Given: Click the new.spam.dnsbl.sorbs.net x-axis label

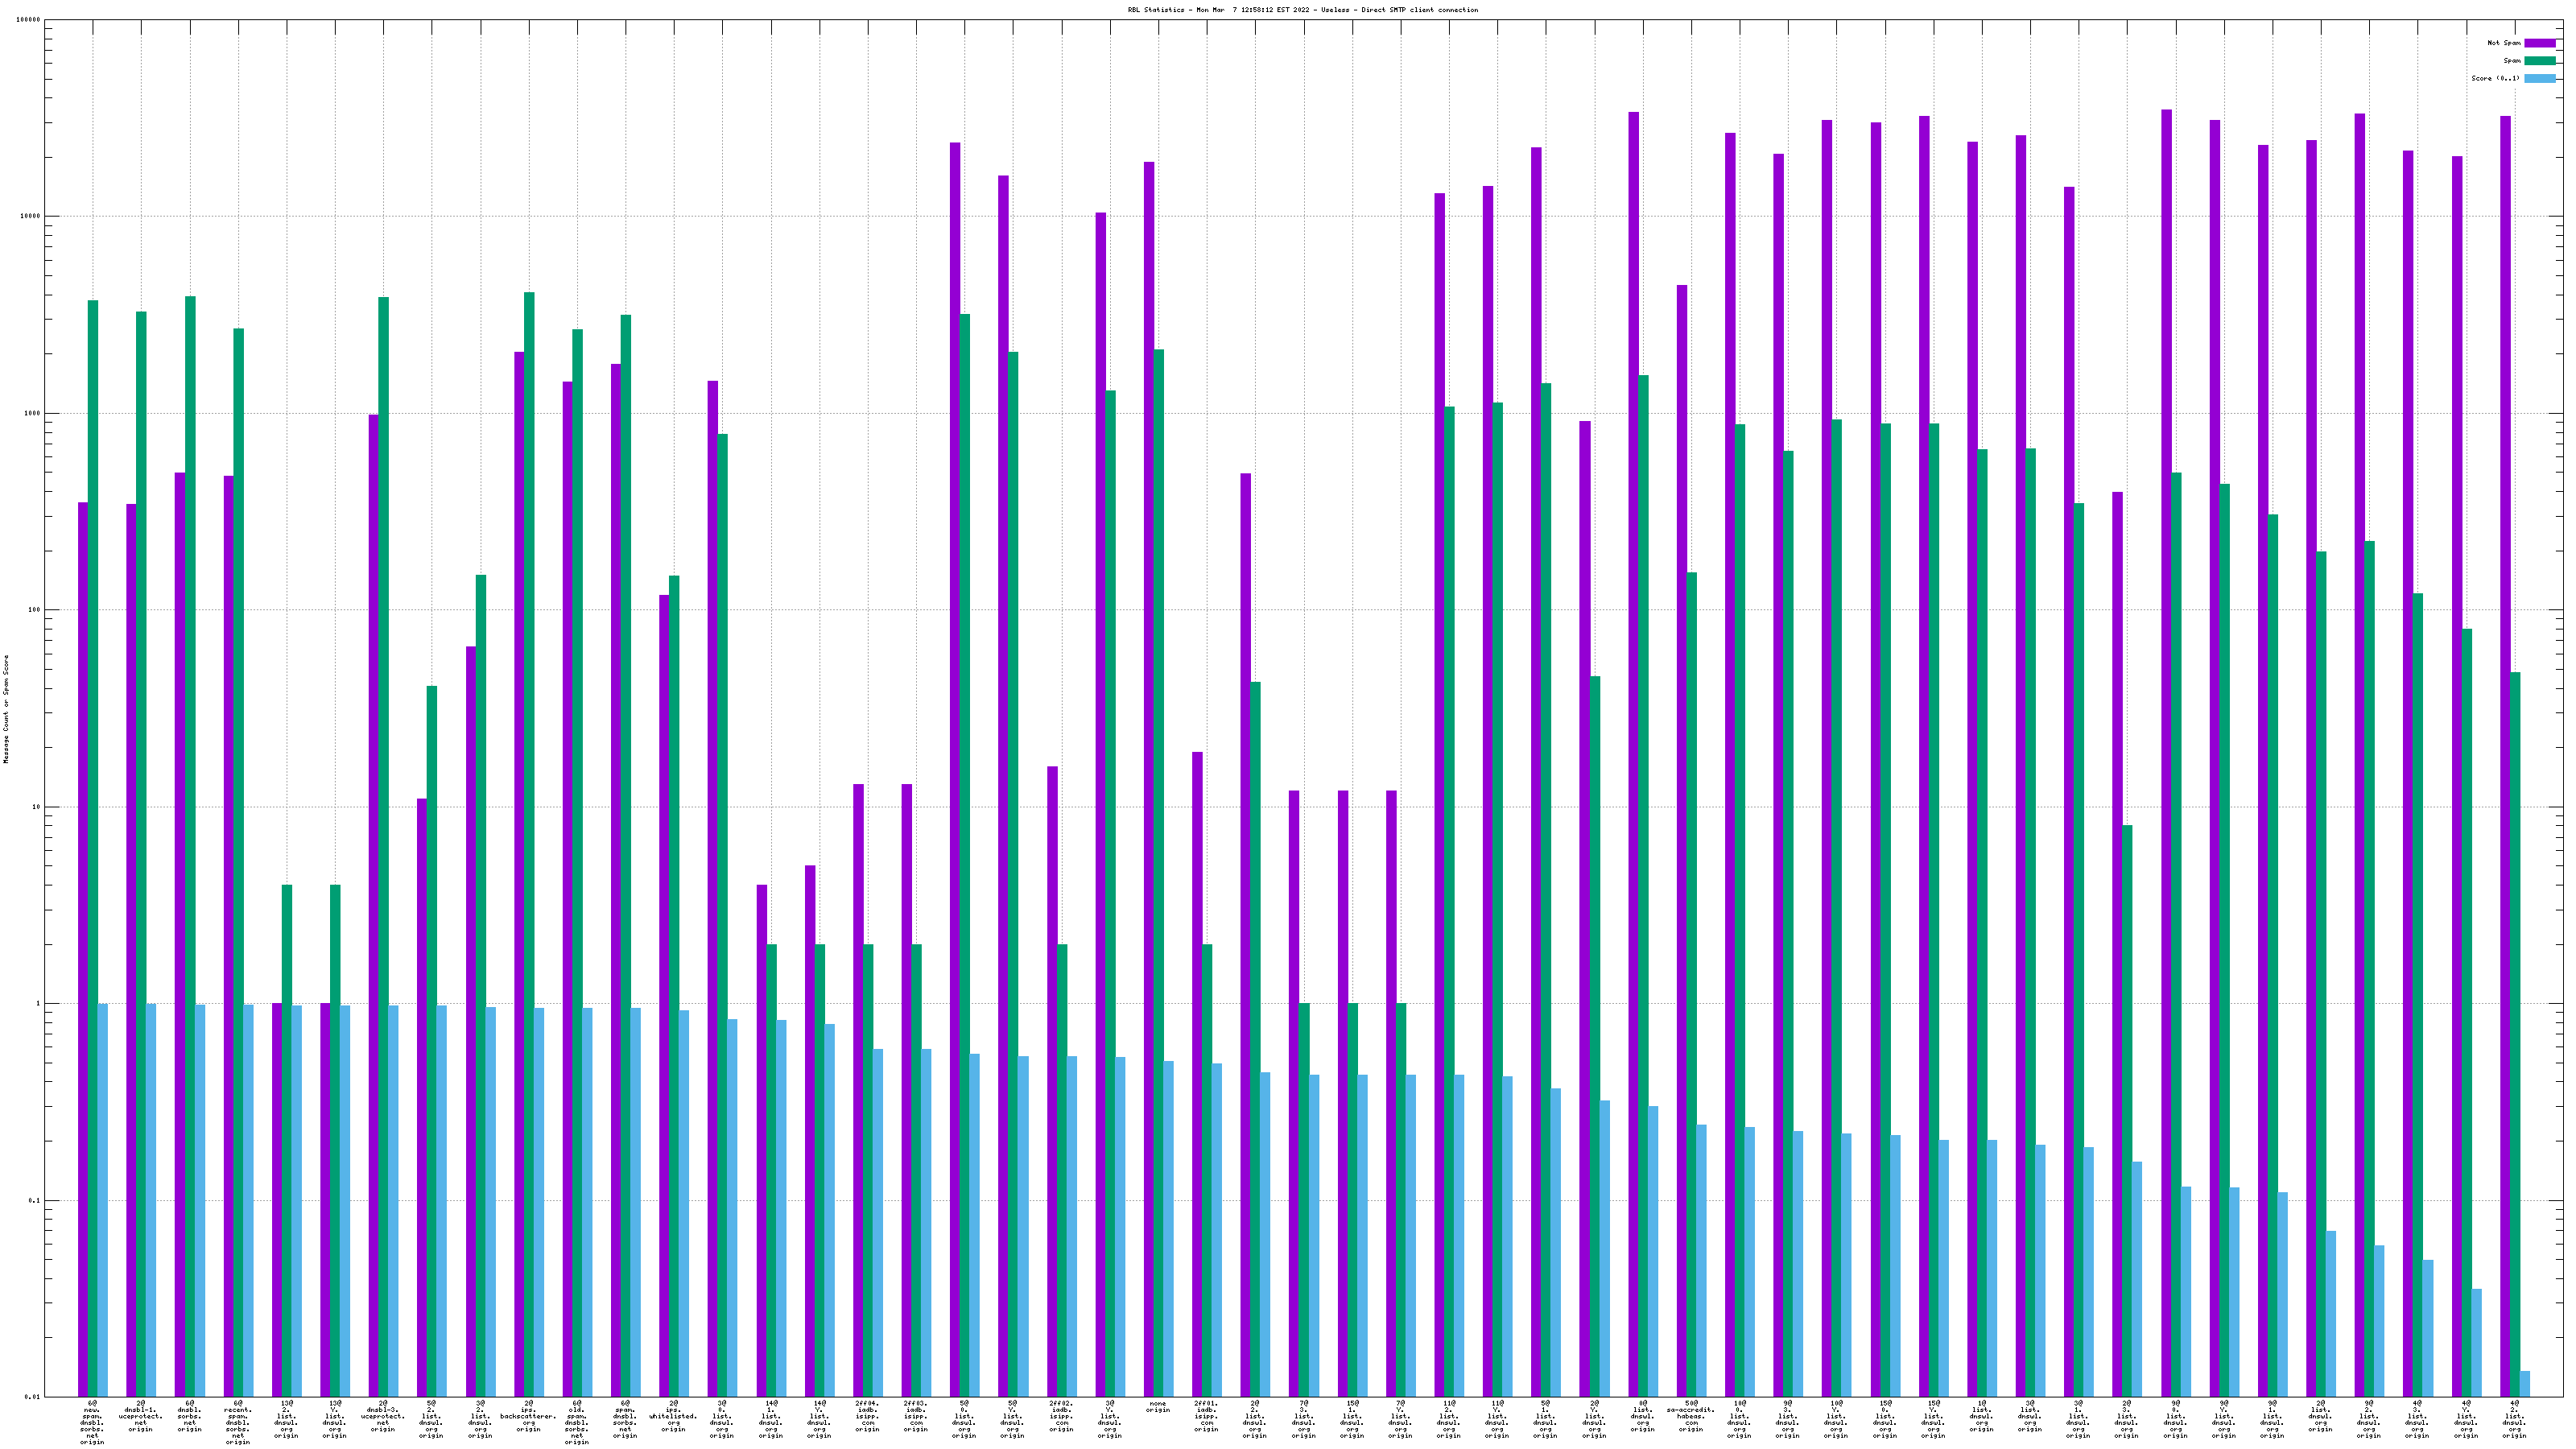Looking at the screenshot, I should point(92,1423).
